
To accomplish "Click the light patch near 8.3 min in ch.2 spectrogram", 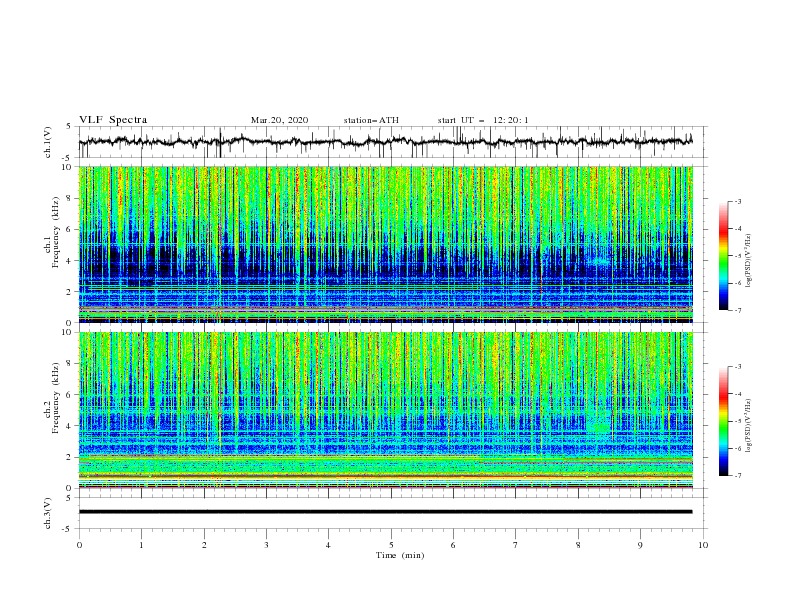I will 600,423.
